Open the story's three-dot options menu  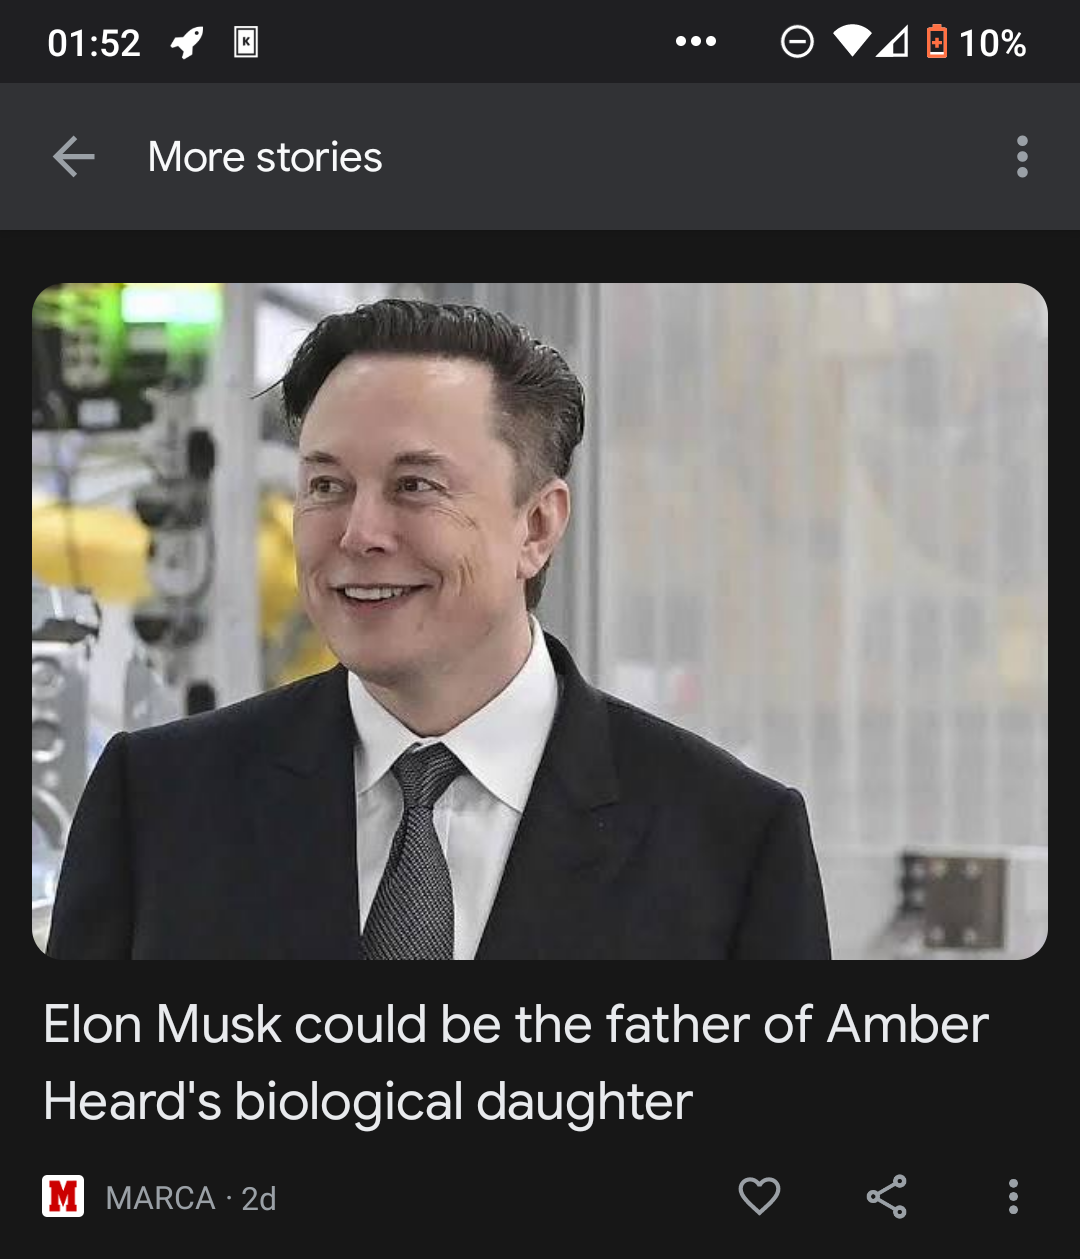[x=1013, y=1196]
